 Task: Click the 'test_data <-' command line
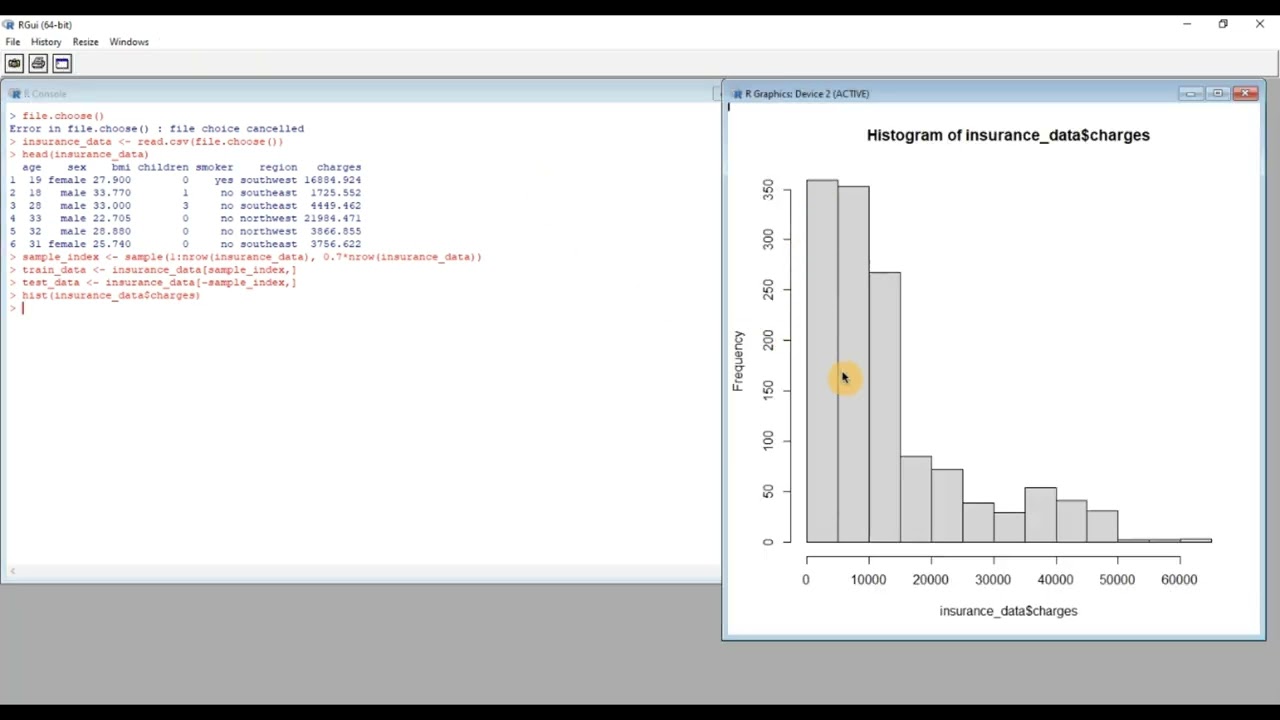[158, 282]
